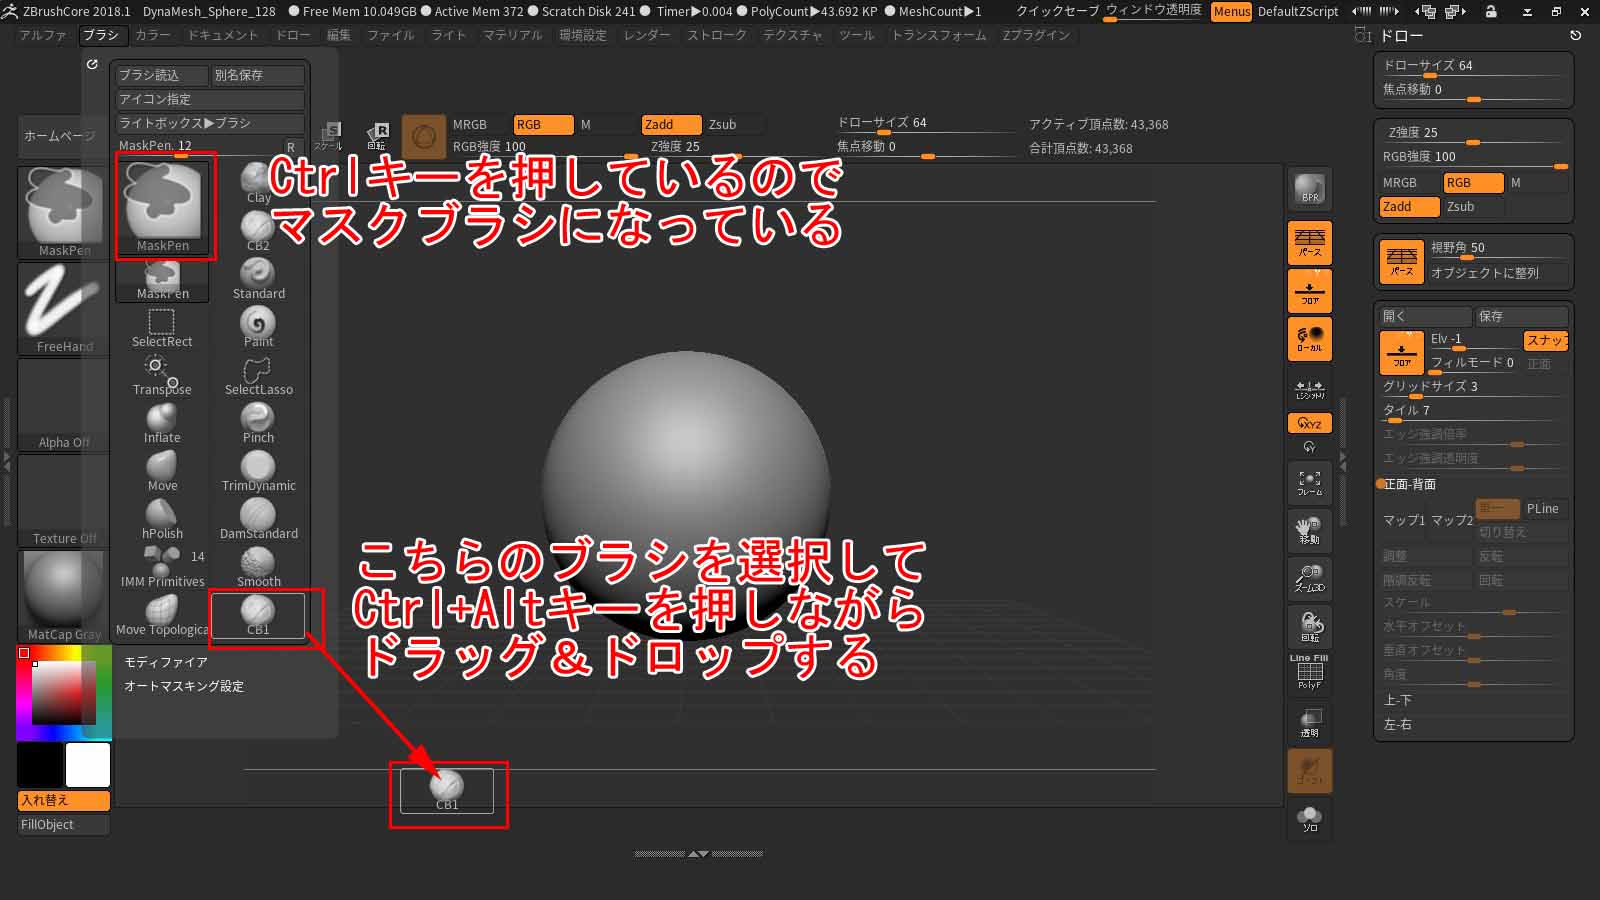Enable ソロ solo mode icon
The image size is (1600, 900).
pos(1309,819)
